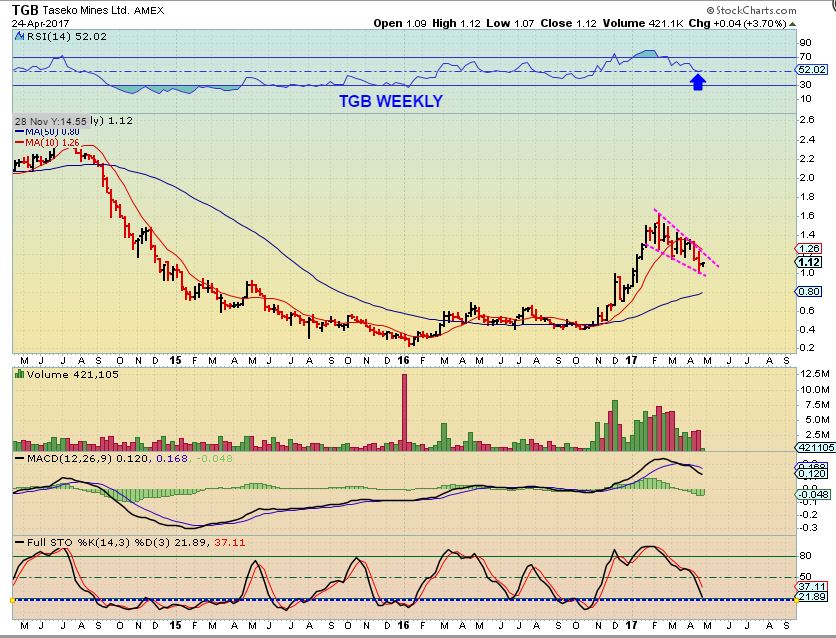Click the '17' year label on the bottom axis
This screenshot has width=836, height=638.
631,625
